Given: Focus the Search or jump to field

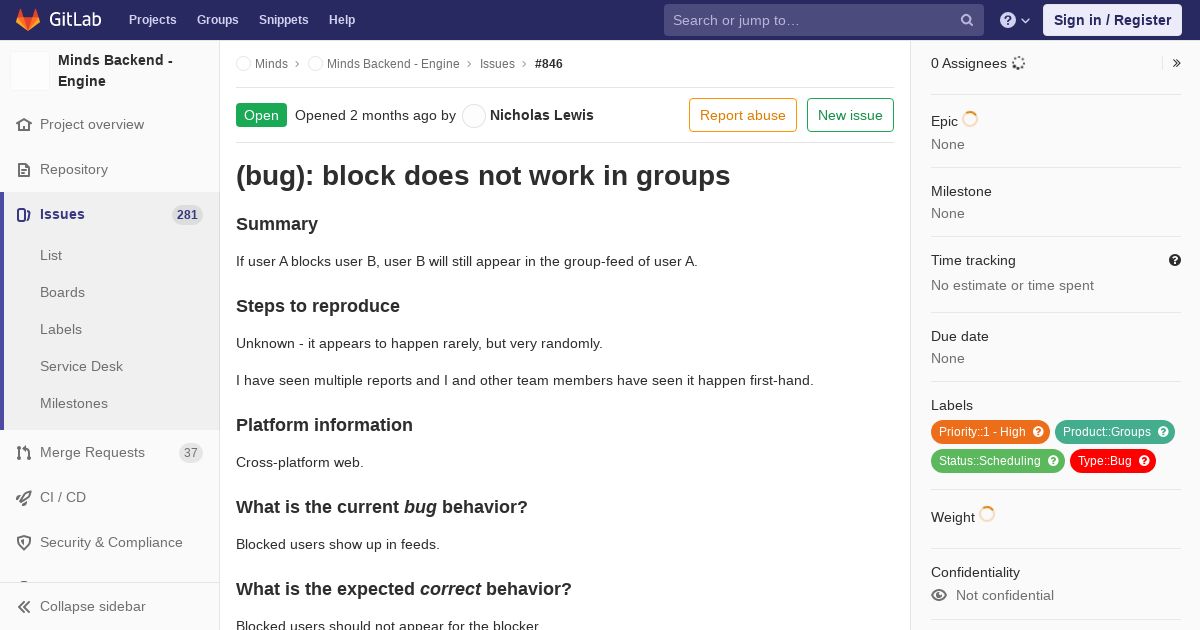Looking at the screenshot, I should click(x=824, y=20).
